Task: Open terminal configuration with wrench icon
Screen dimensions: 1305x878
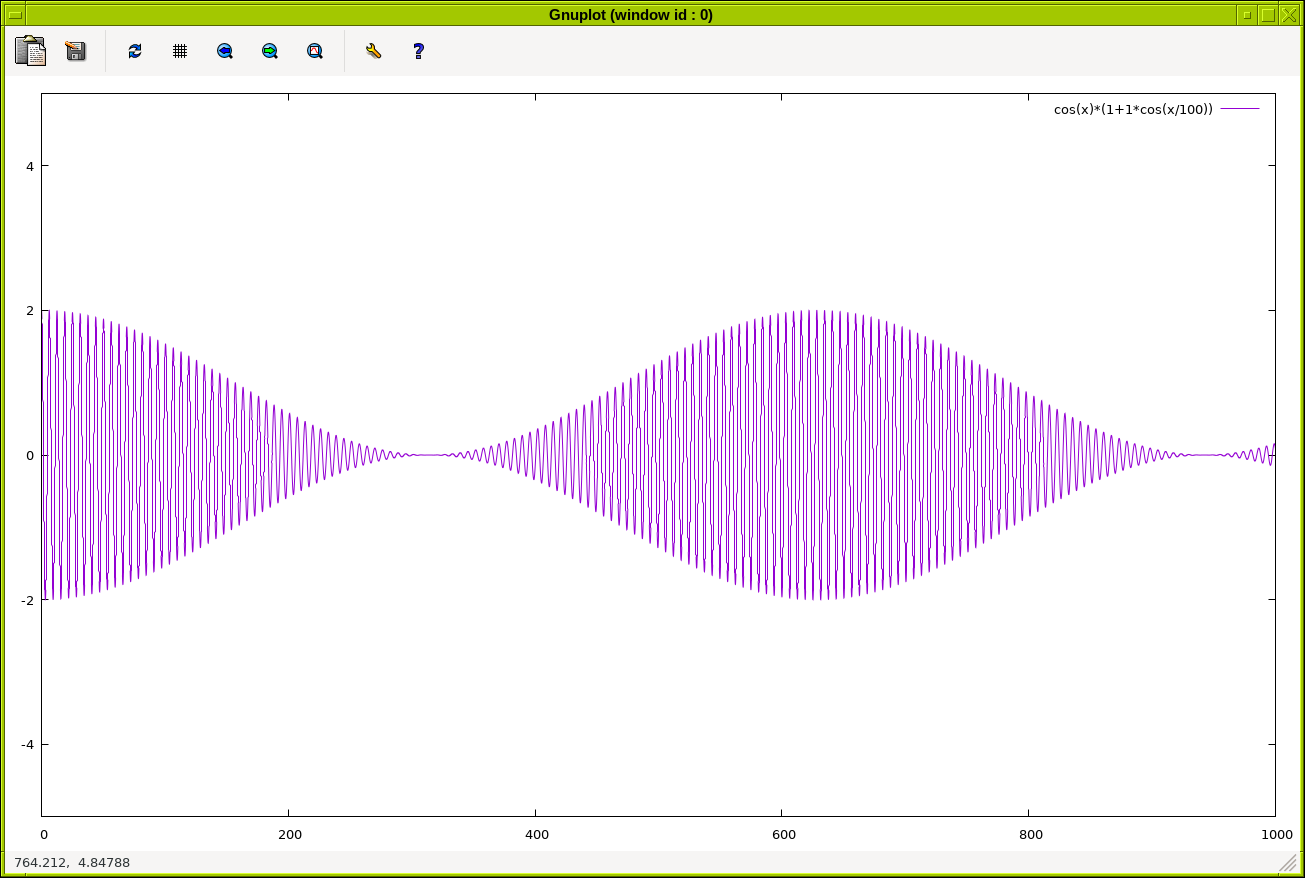Action: pos(374,51)
